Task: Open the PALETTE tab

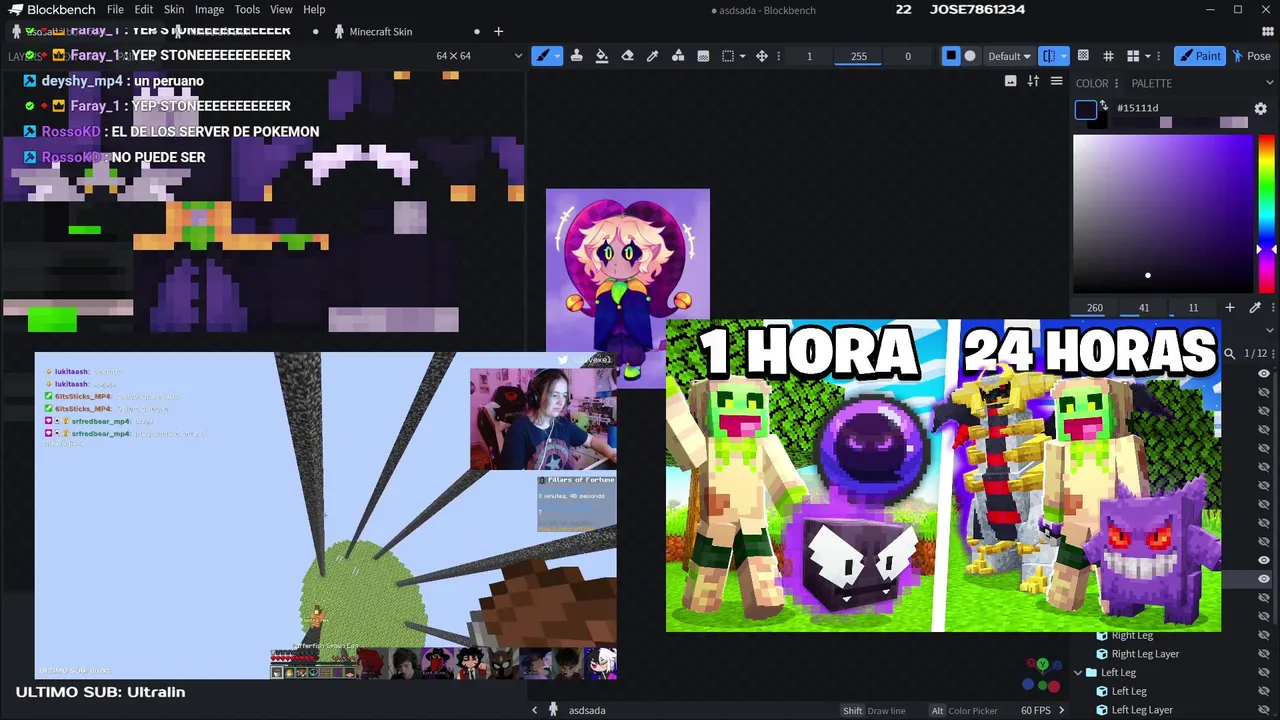Action: coord(1152,83)
